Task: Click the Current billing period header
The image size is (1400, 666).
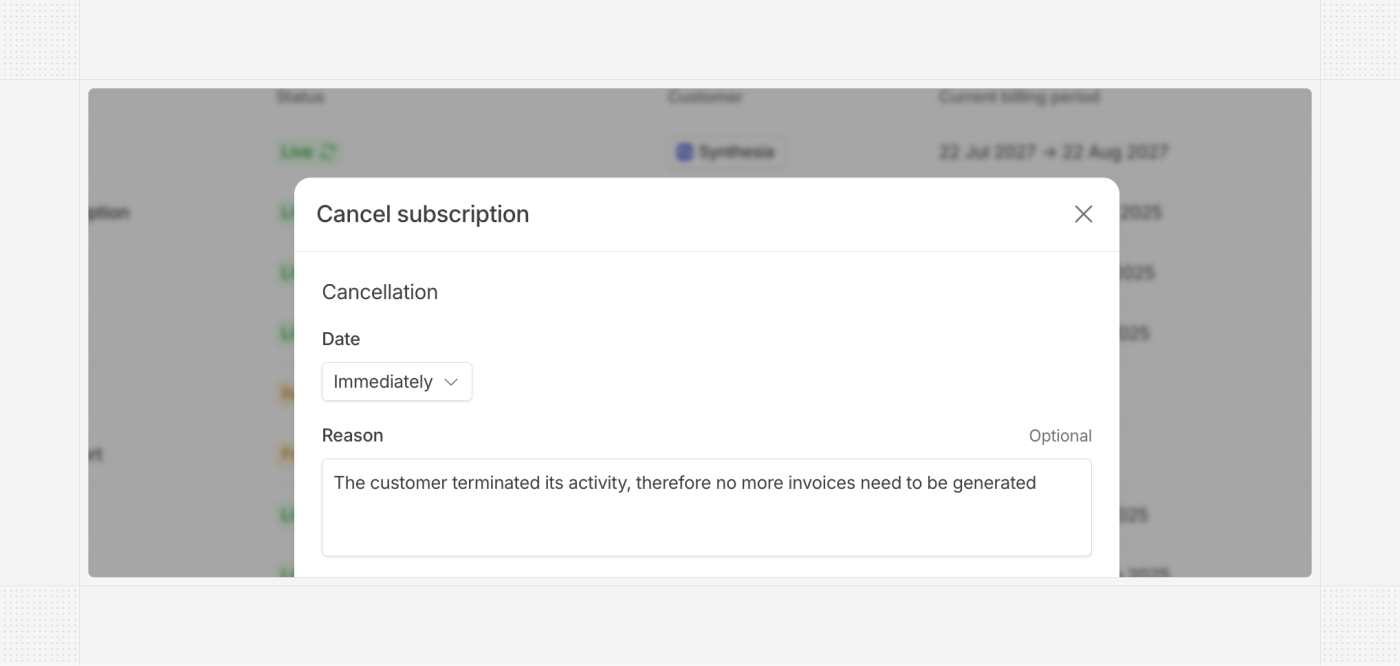Action: click(x=1019, y=97)
